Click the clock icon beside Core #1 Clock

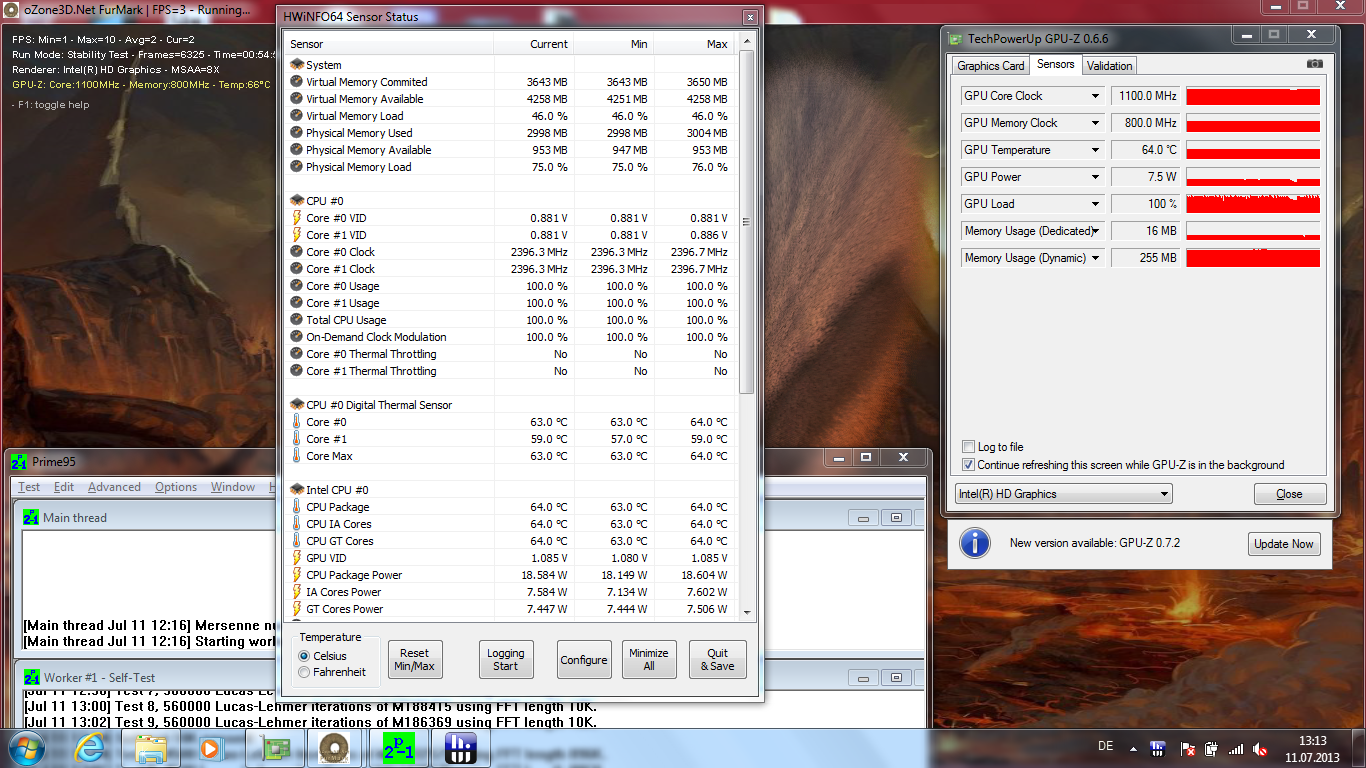(x=297, y=269)
